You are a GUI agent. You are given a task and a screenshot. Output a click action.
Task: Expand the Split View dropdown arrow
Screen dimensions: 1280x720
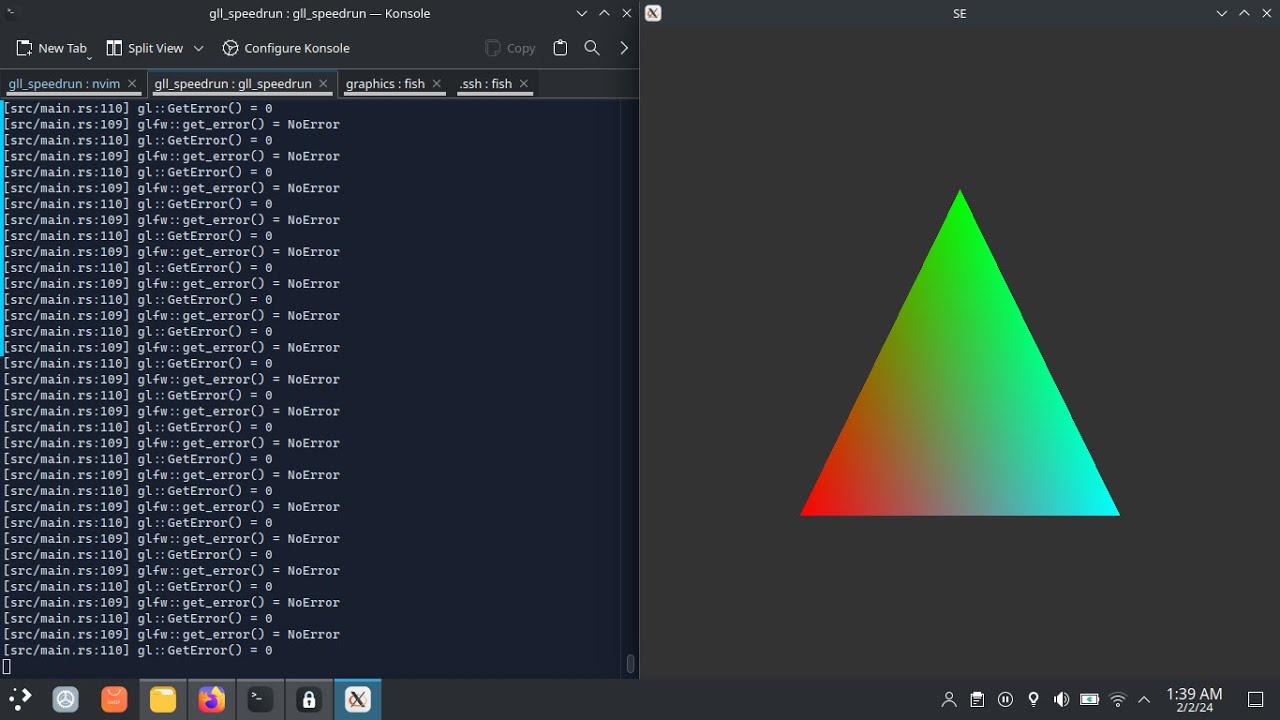pos(198,48)
